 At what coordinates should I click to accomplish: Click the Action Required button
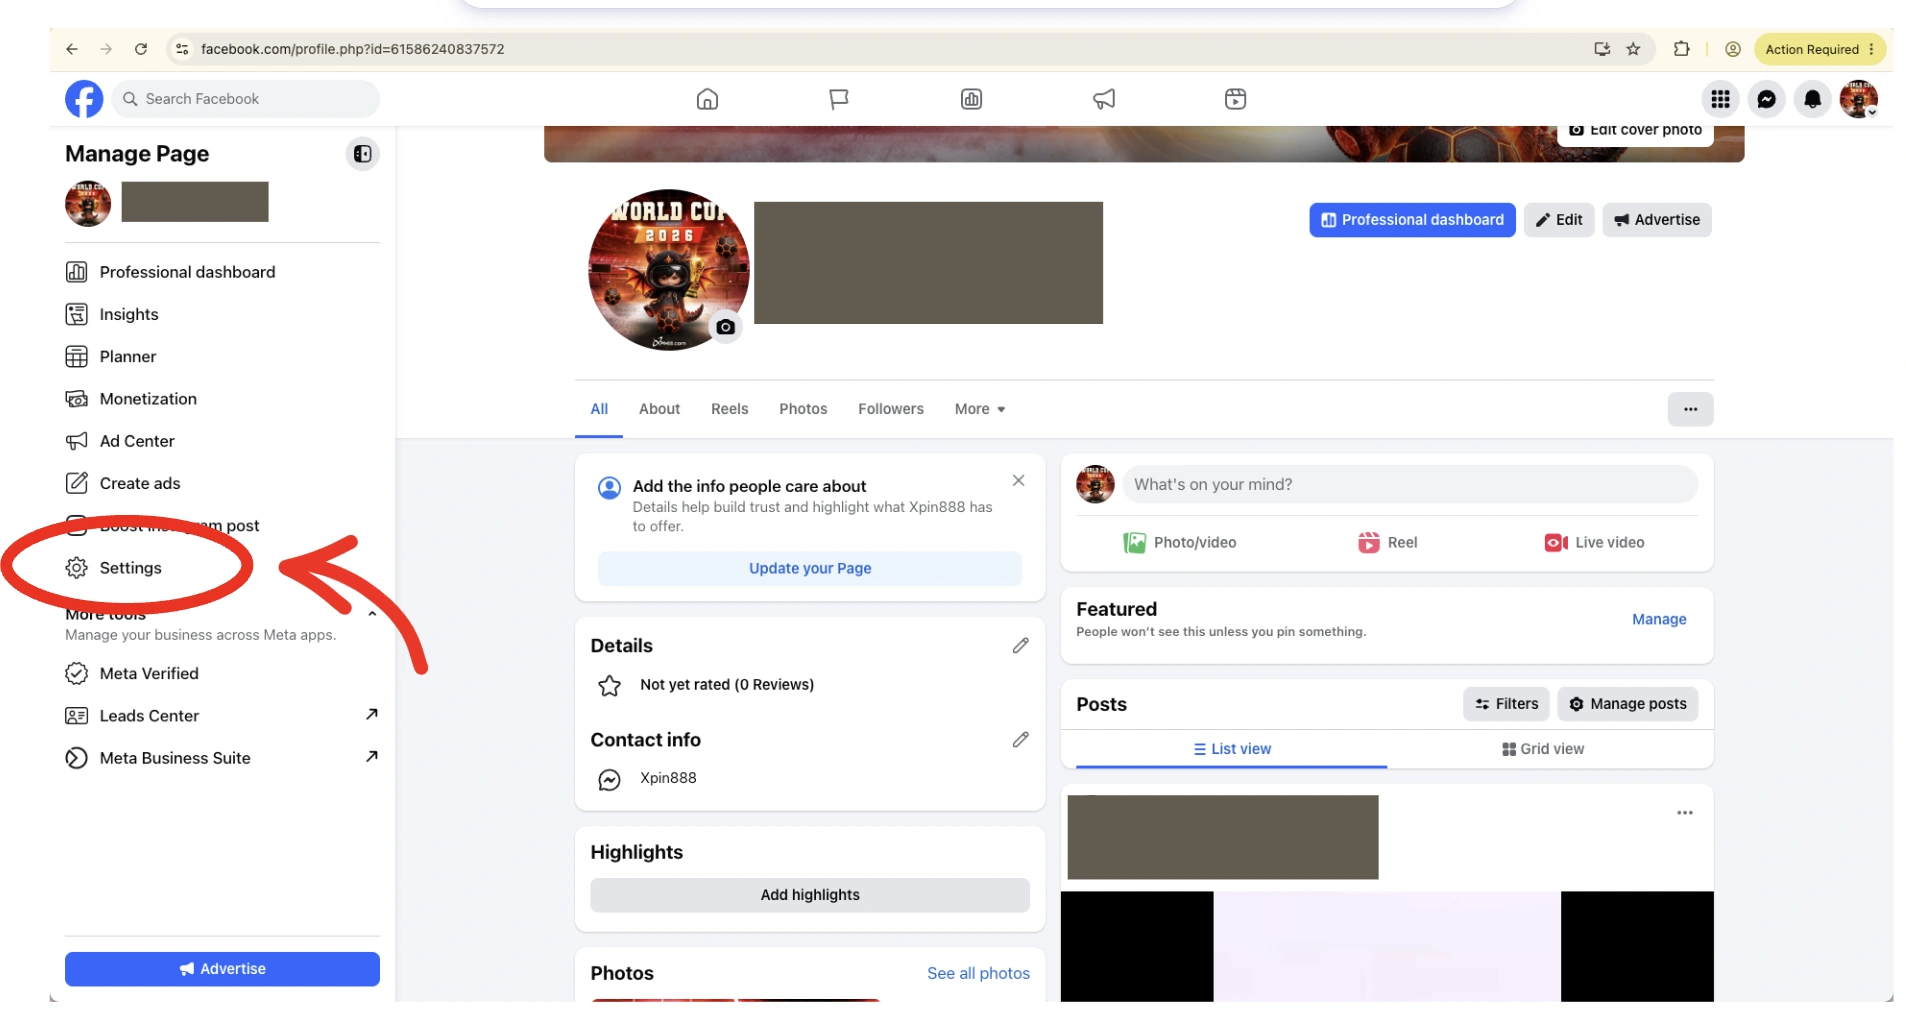1819,49
